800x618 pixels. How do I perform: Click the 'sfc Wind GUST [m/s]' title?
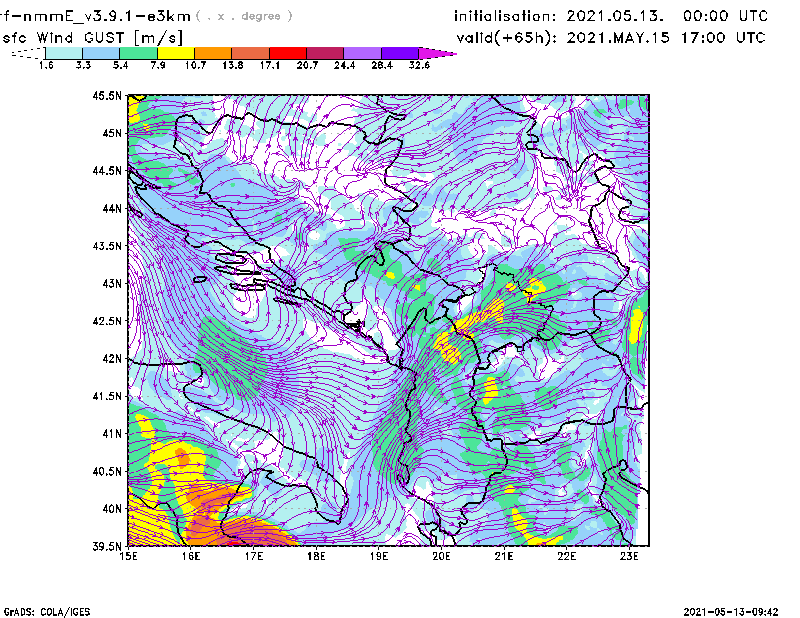coord(92,38)
